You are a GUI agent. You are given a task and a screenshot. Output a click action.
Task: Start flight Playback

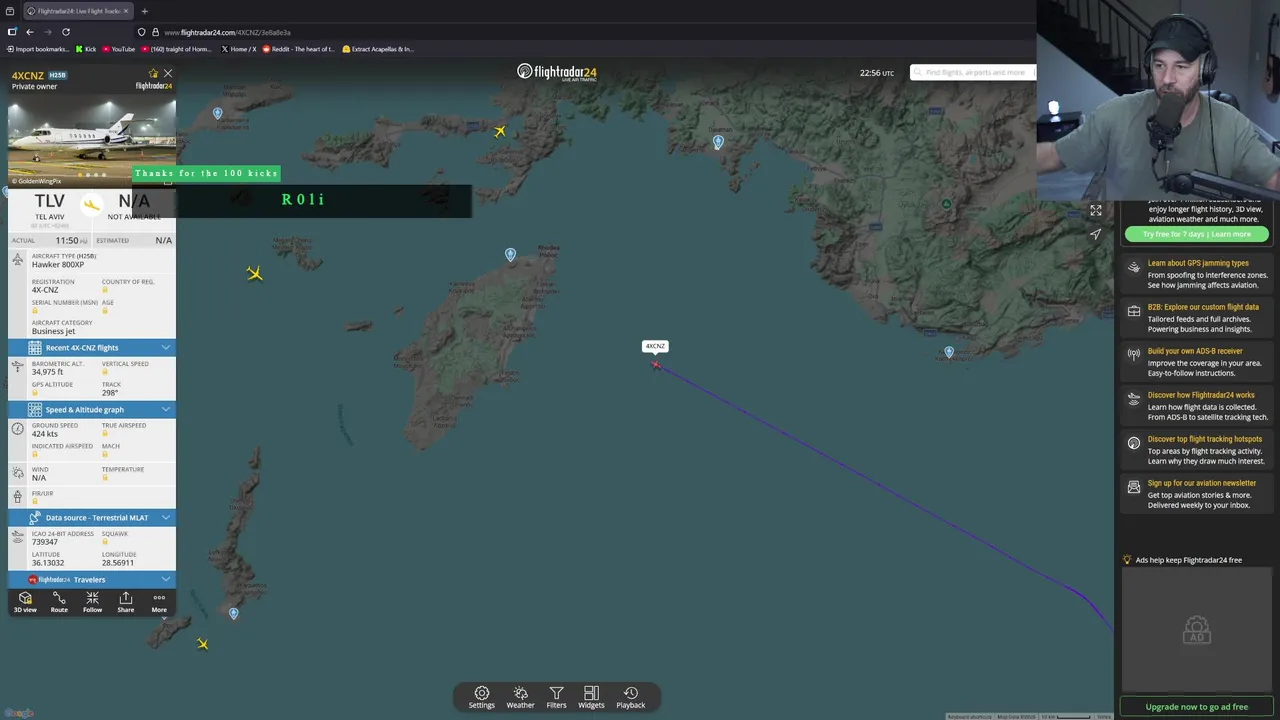[x=630, y=697]
